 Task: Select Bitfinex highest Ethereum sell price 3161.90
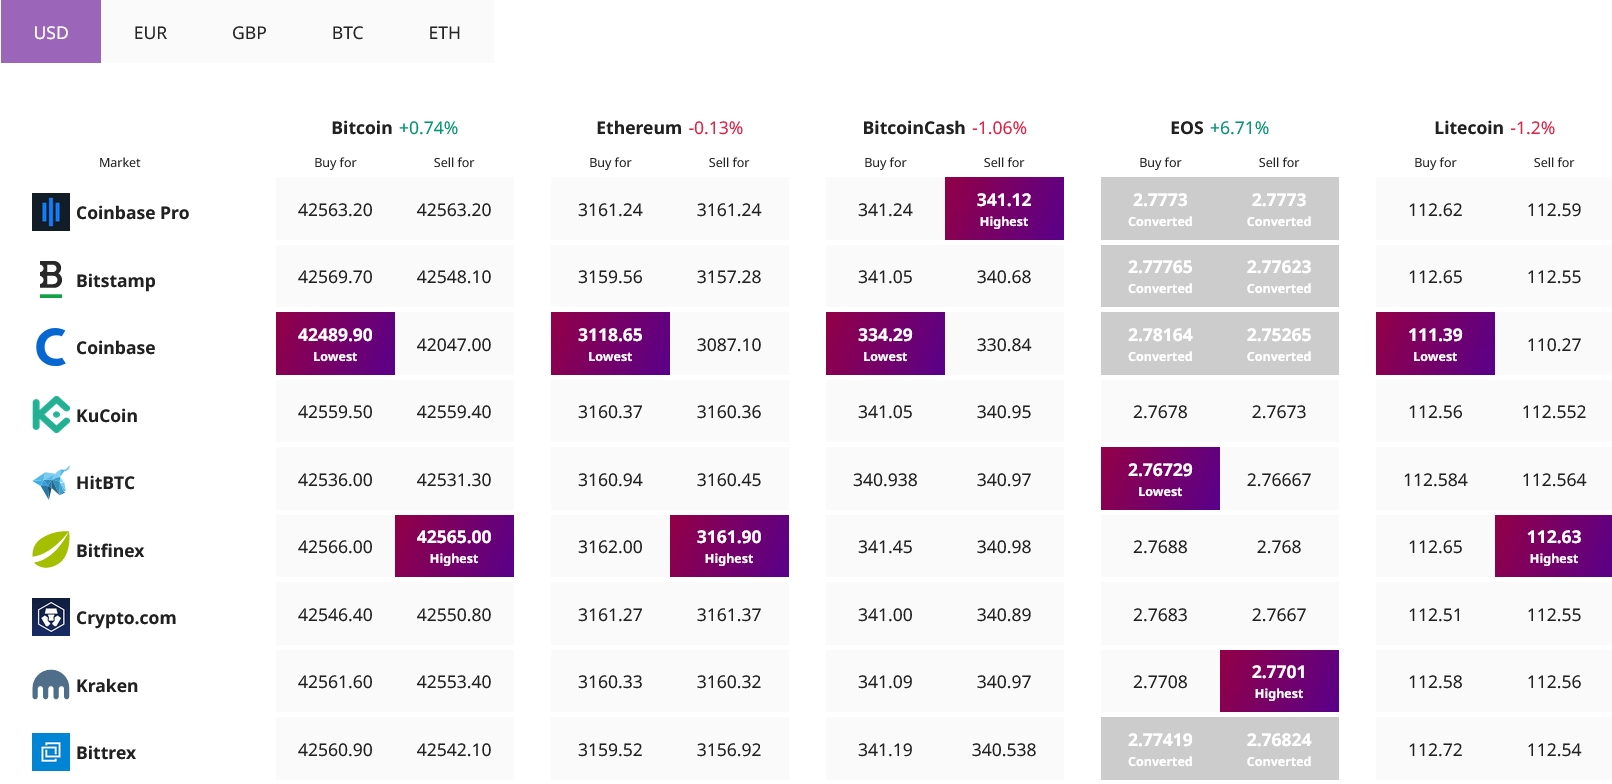pos(729,546)
